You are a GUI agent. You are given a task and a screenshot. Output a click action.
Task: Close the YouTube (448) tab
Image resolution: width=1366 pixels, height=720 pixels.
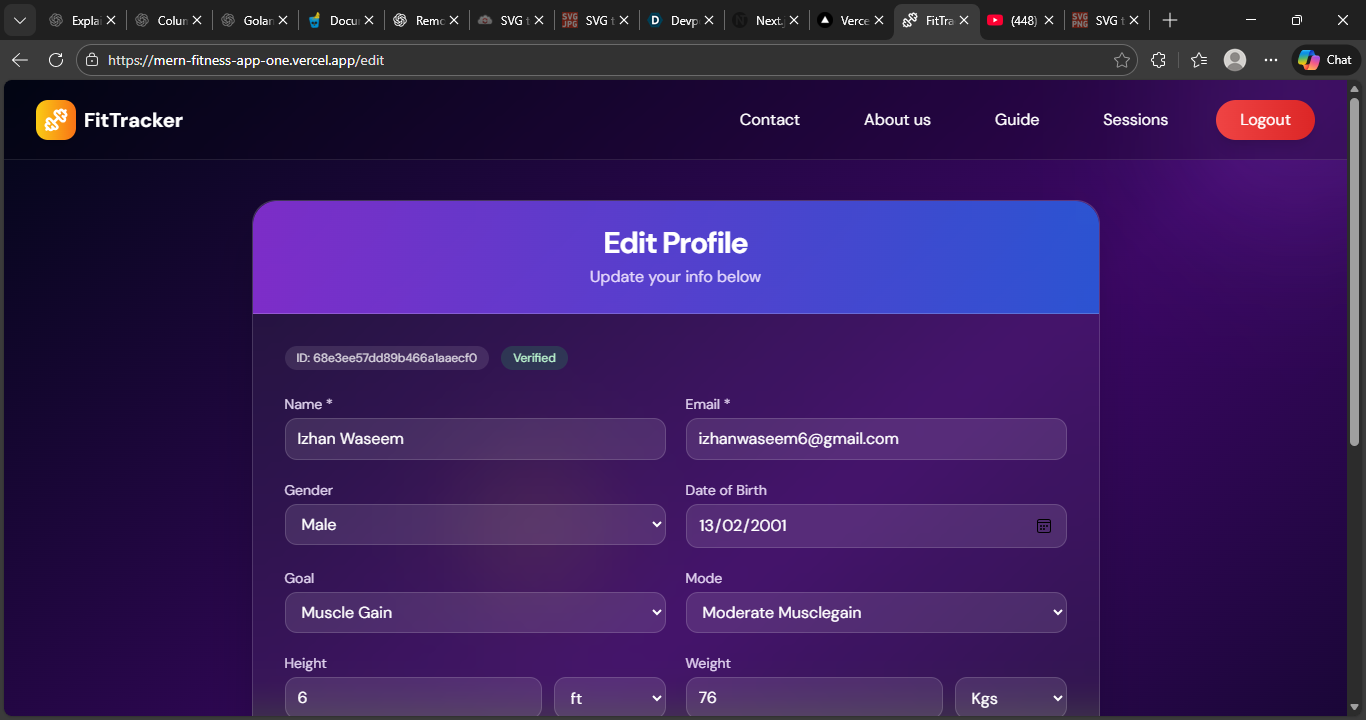(x=1047, y=20)
